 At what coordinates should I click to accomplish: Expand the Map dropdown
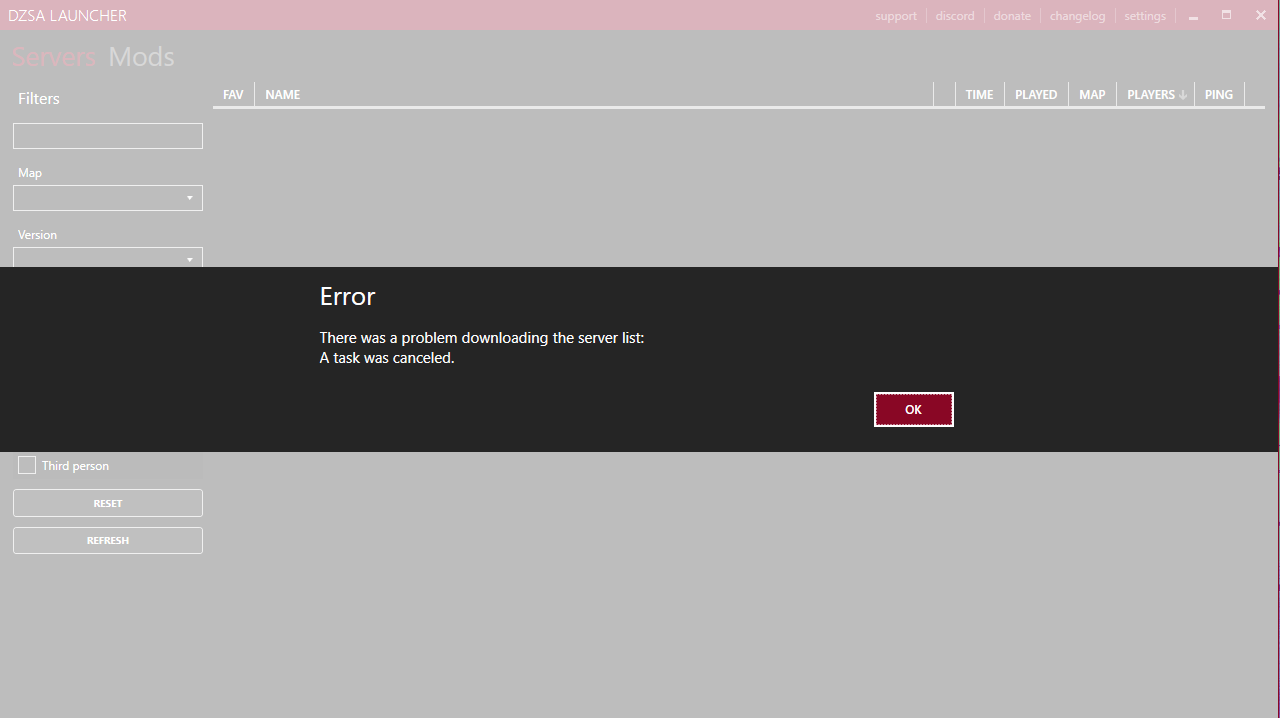pos(108,198)
